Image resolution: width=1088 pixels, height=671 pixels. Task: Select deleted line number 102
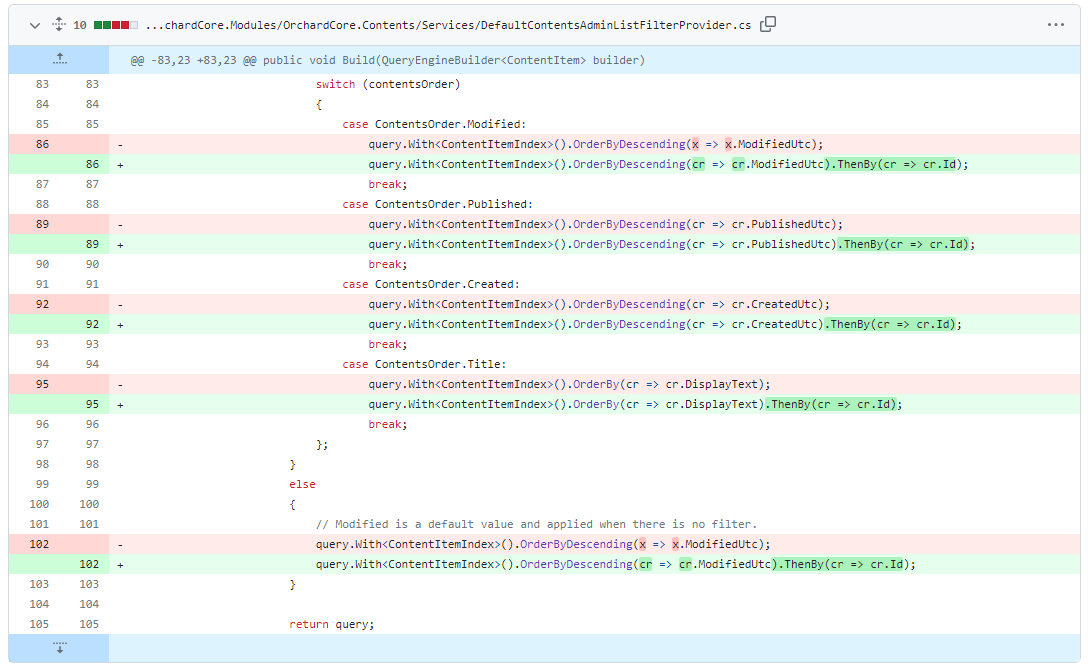[39, 544]
